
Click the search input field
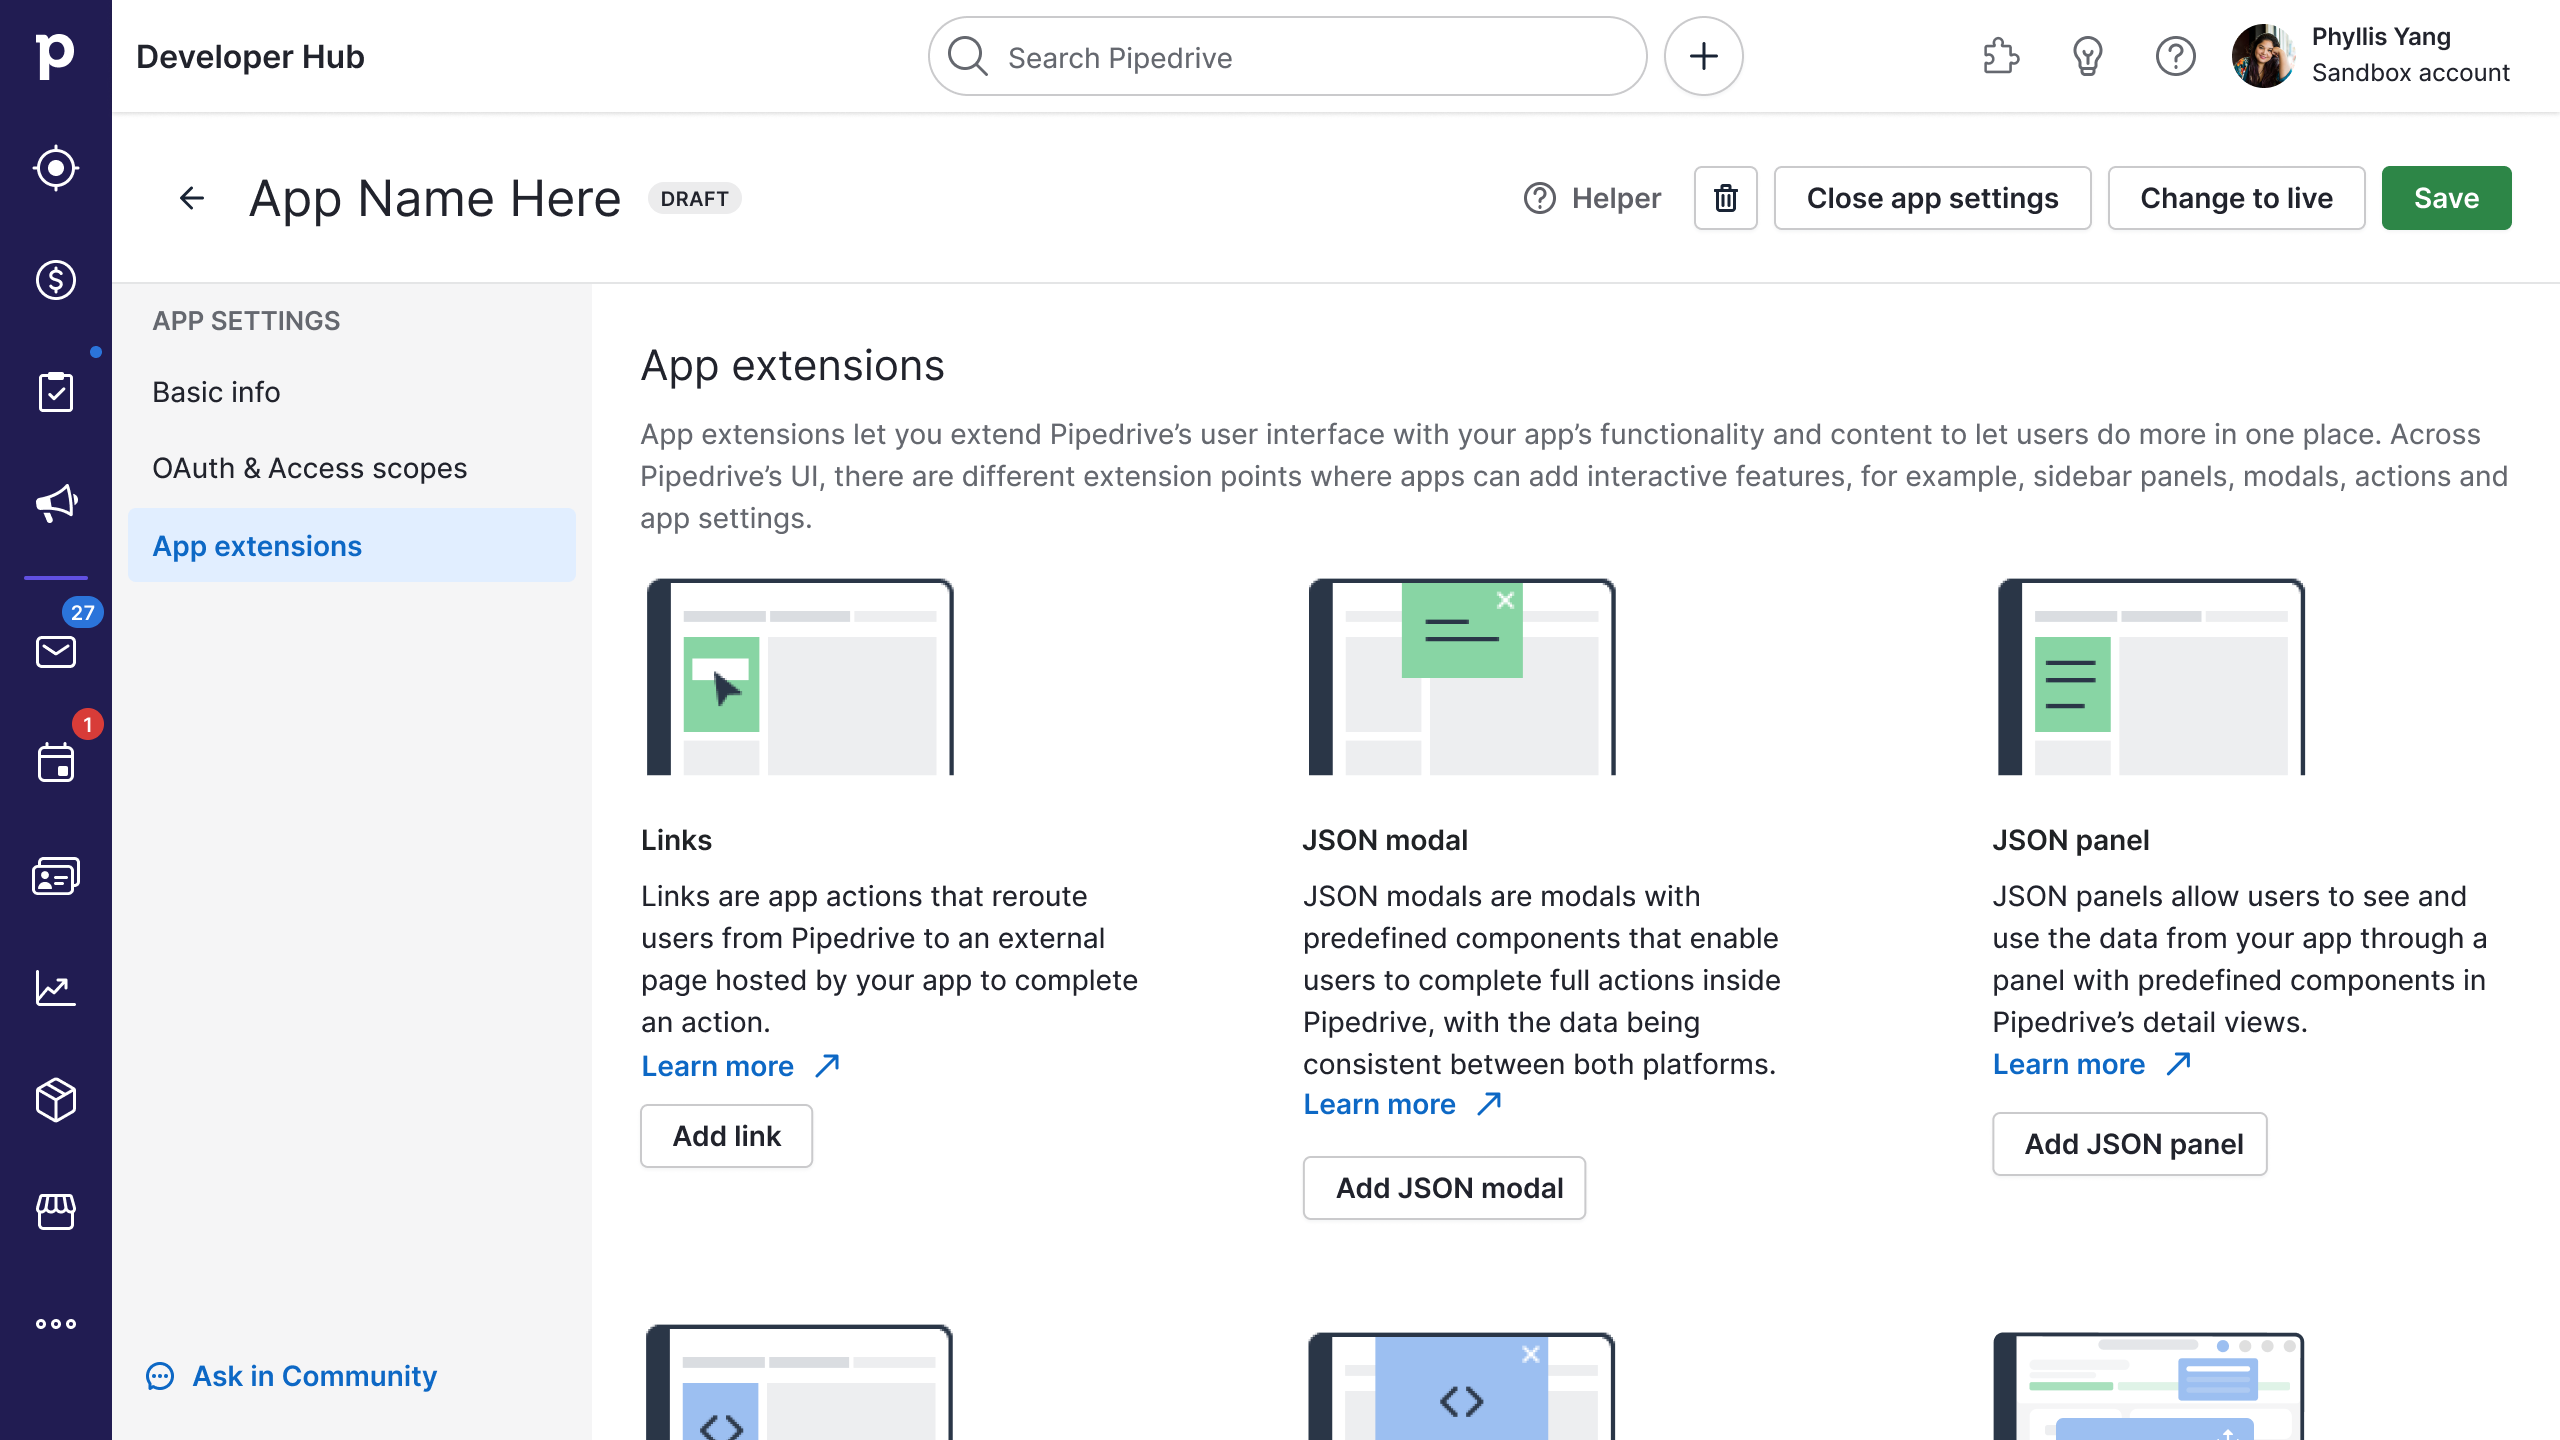[x=1289, y=56]
